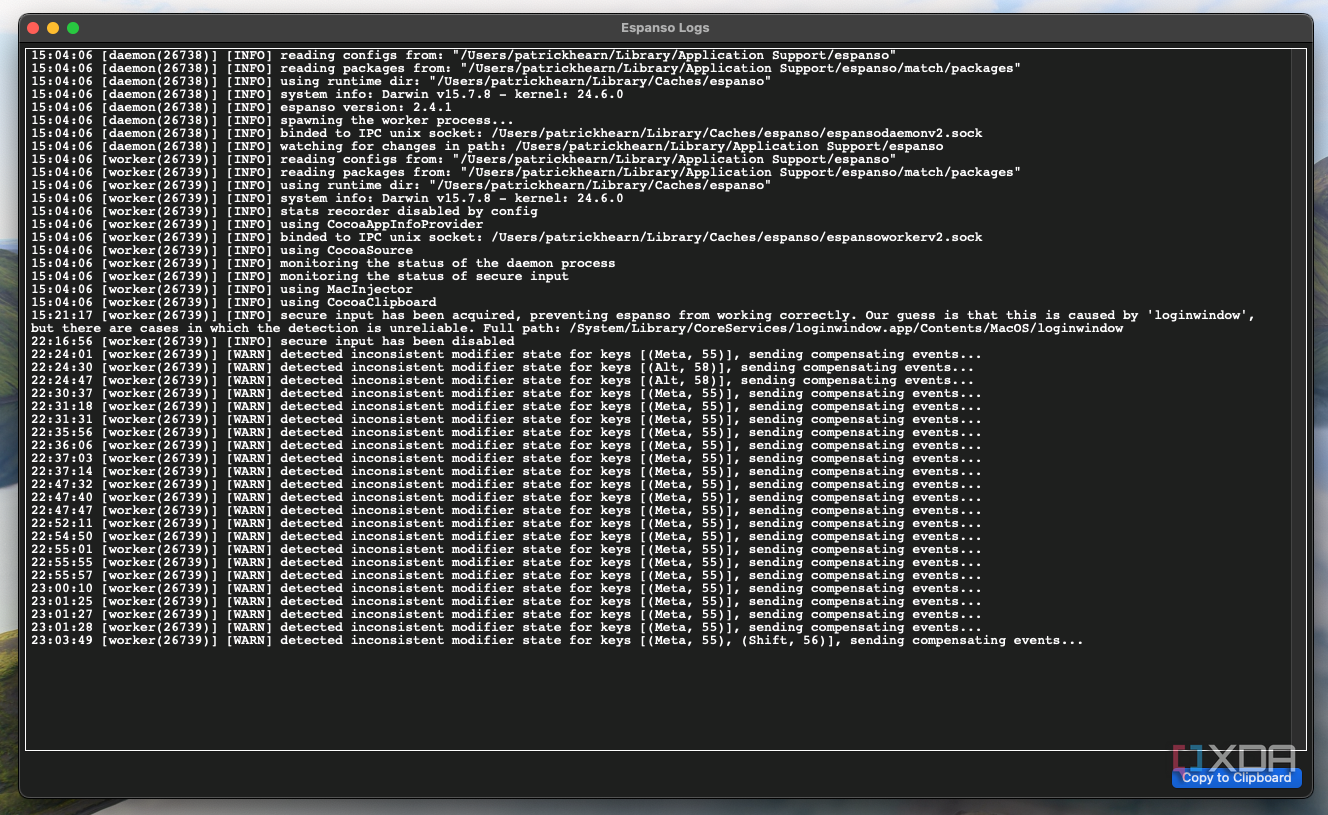Screen dimensions: 1328x815
Task: Click the 22:24:47 (Alt, 58) warning line
Action: (503, 380)
